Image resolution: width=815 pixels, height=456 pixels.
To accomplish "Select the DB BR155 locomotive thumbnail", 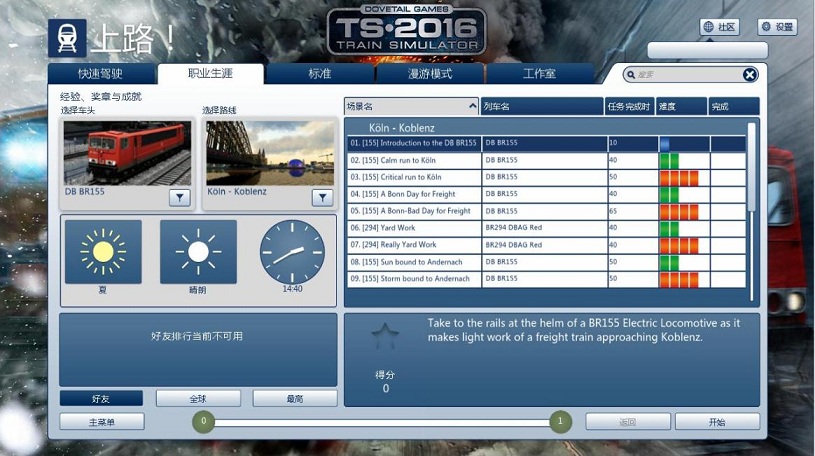I will click(x=127, y=153).
